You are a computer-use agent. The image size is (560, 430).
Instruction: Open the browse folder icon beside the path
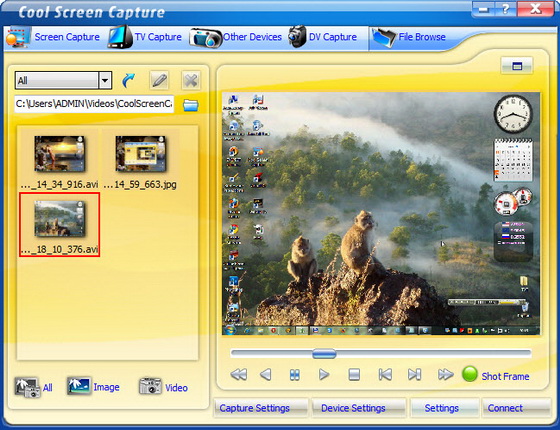(x=191, y=105)
